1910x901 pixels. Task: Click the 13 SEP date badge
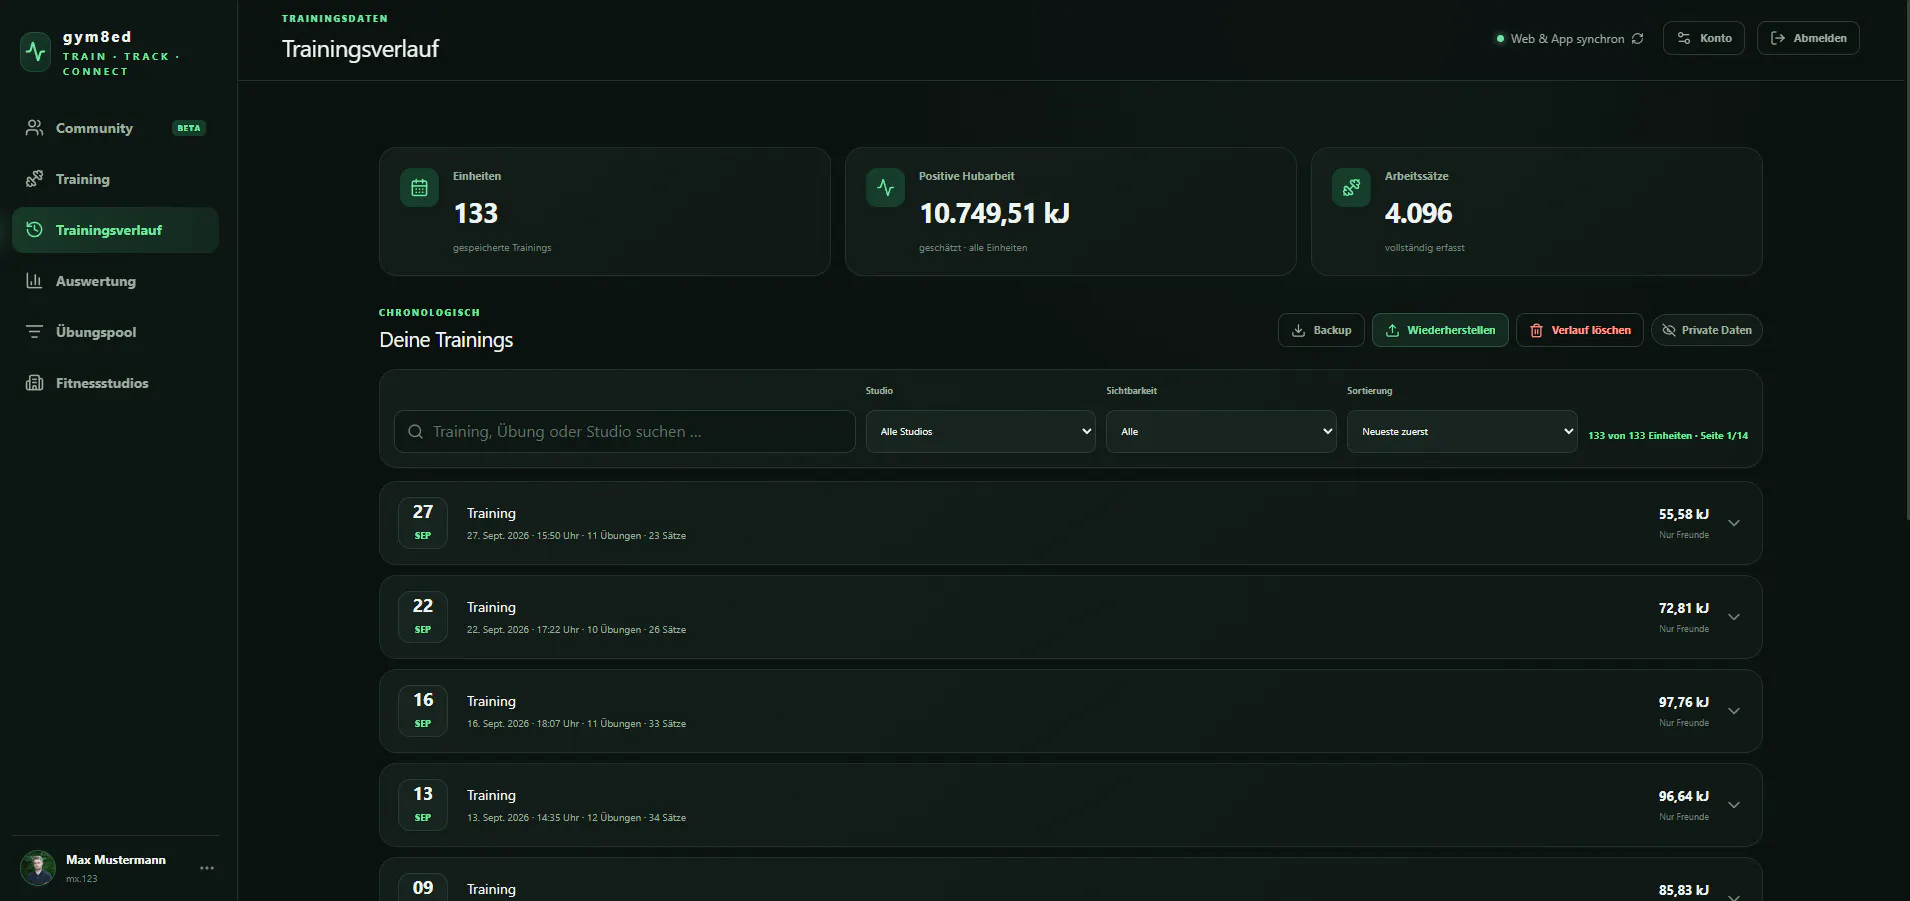point(423,805)
